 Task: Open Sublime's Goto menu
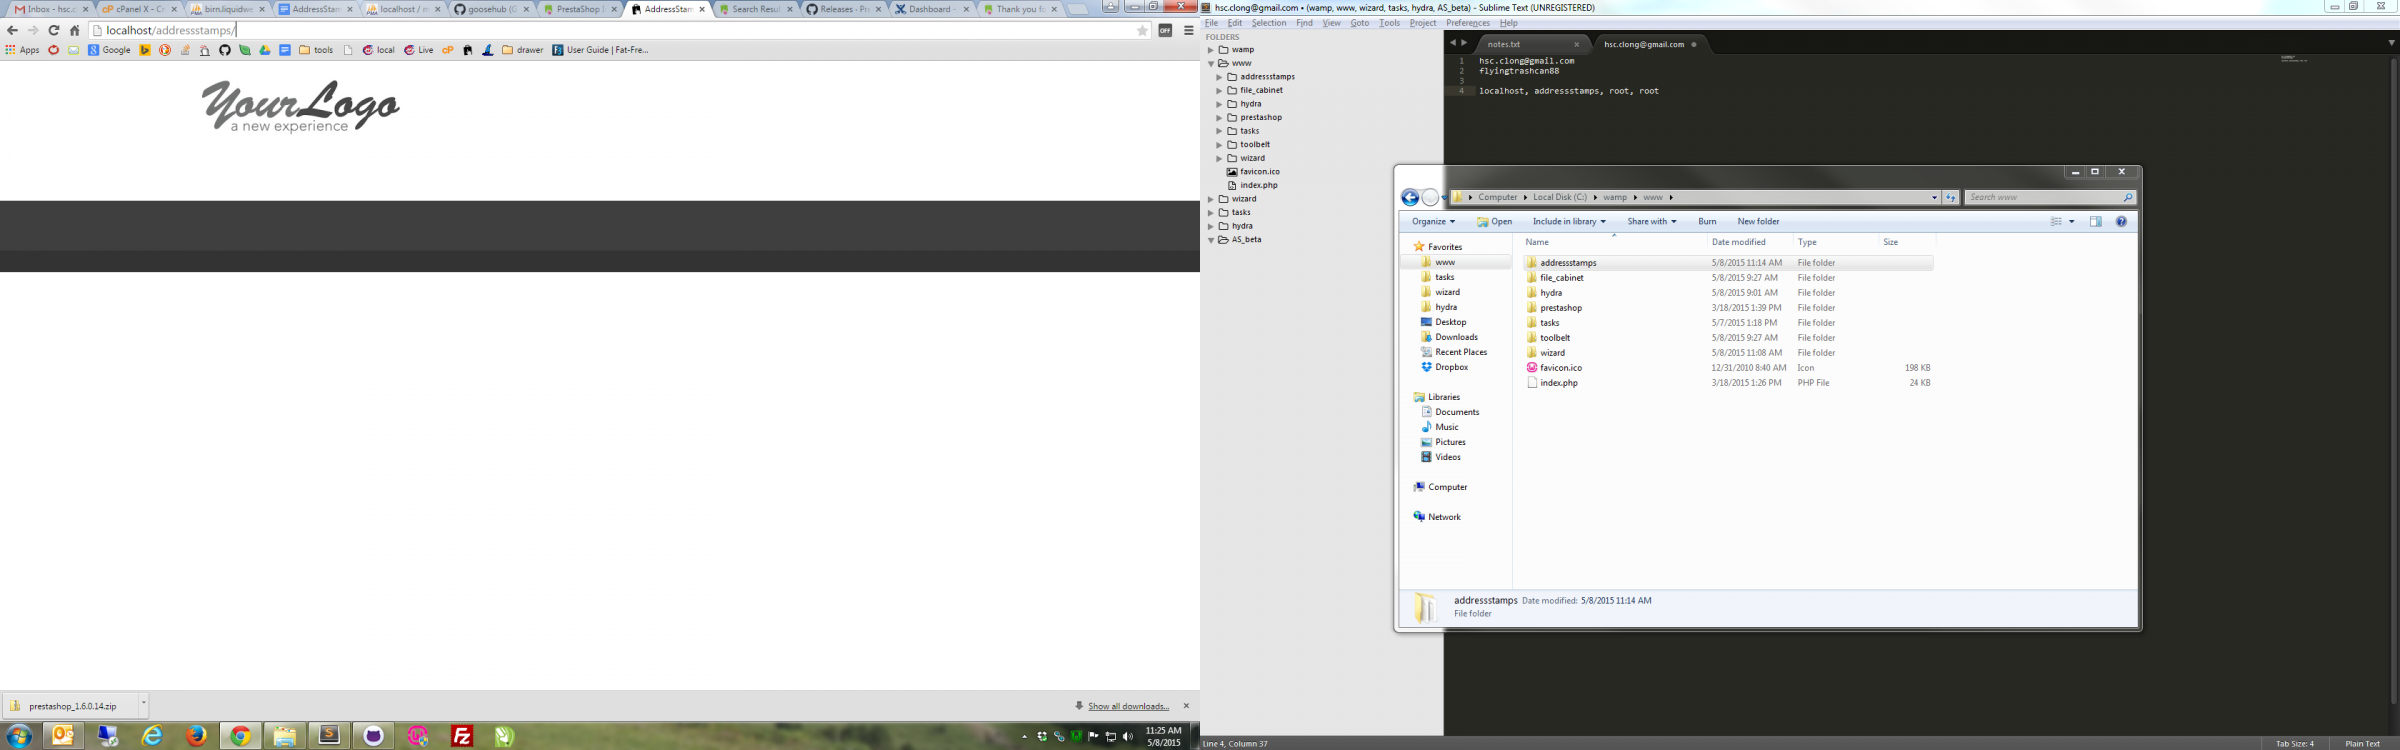click(x=1359, y=23)
